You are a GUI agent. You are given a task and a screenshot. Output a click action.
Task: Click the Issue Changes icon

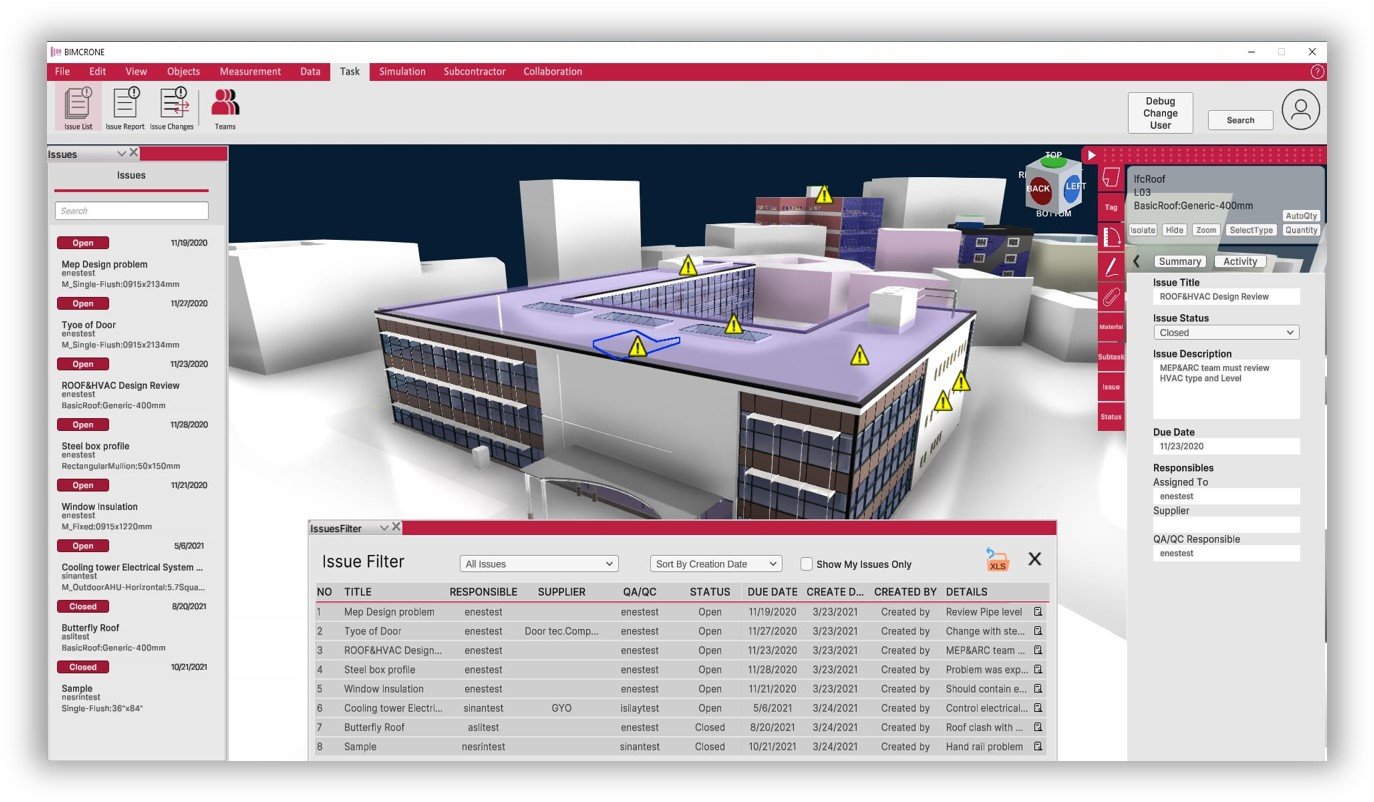click(172, 108)
